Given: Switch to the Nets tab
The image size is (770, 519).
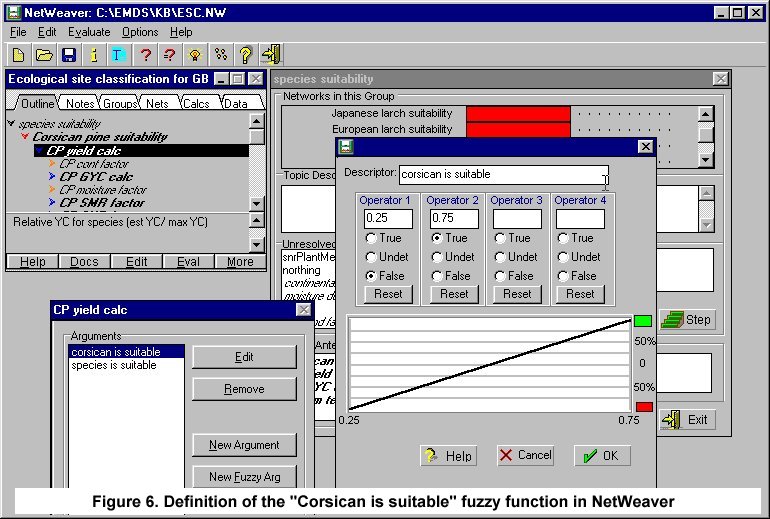Looking at the screenshot, I should coord(157,103).
